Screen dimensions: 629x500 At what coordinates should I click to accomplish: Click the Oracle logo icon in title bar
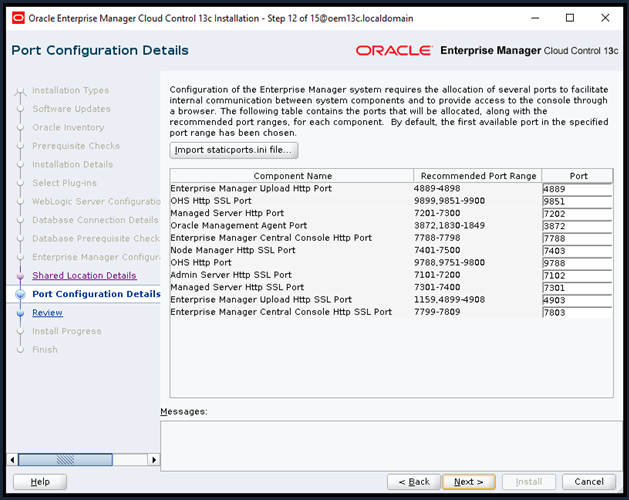click(x=18, y=18)
